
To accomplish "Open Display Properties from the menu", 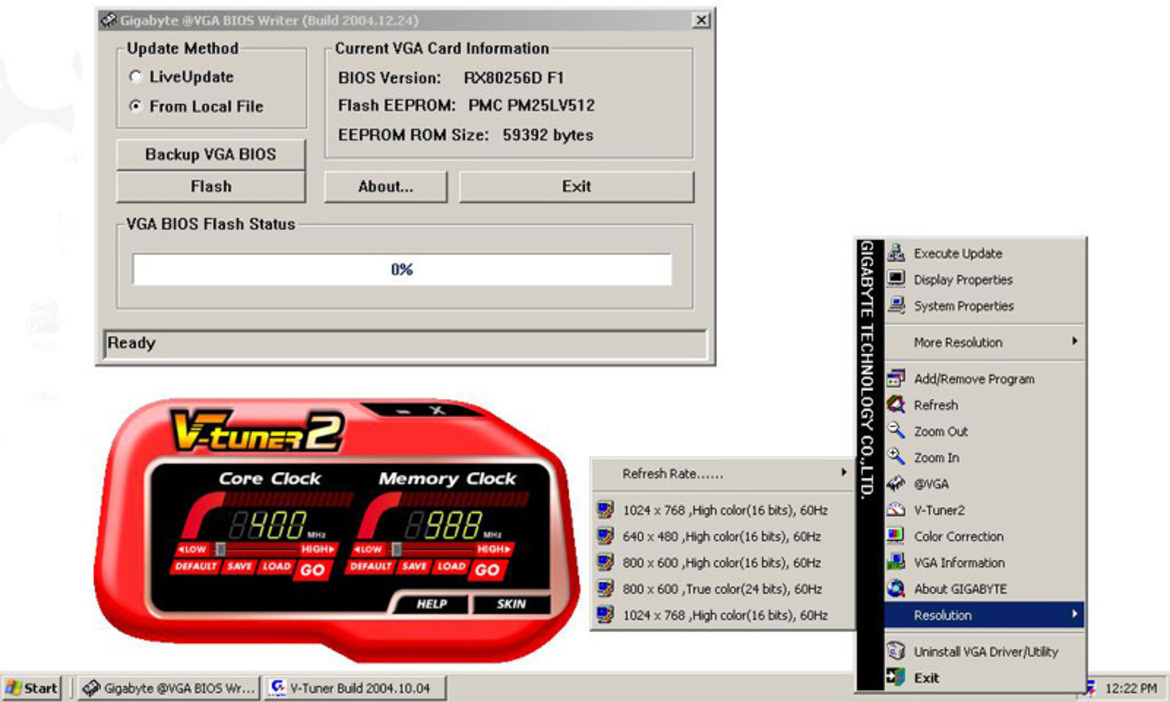I will (983, 279).
